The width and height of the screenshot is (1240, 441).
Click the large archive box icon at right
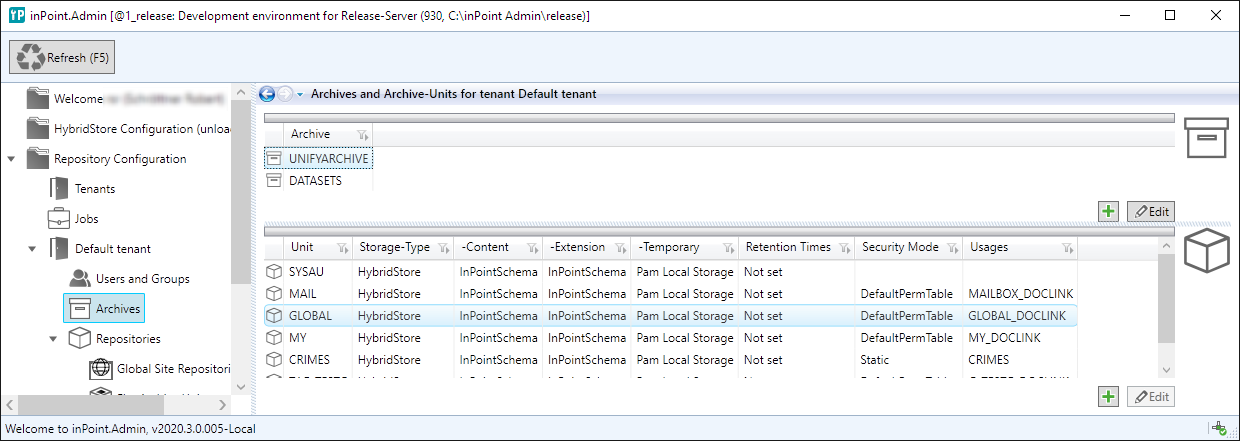[1205, 137]
